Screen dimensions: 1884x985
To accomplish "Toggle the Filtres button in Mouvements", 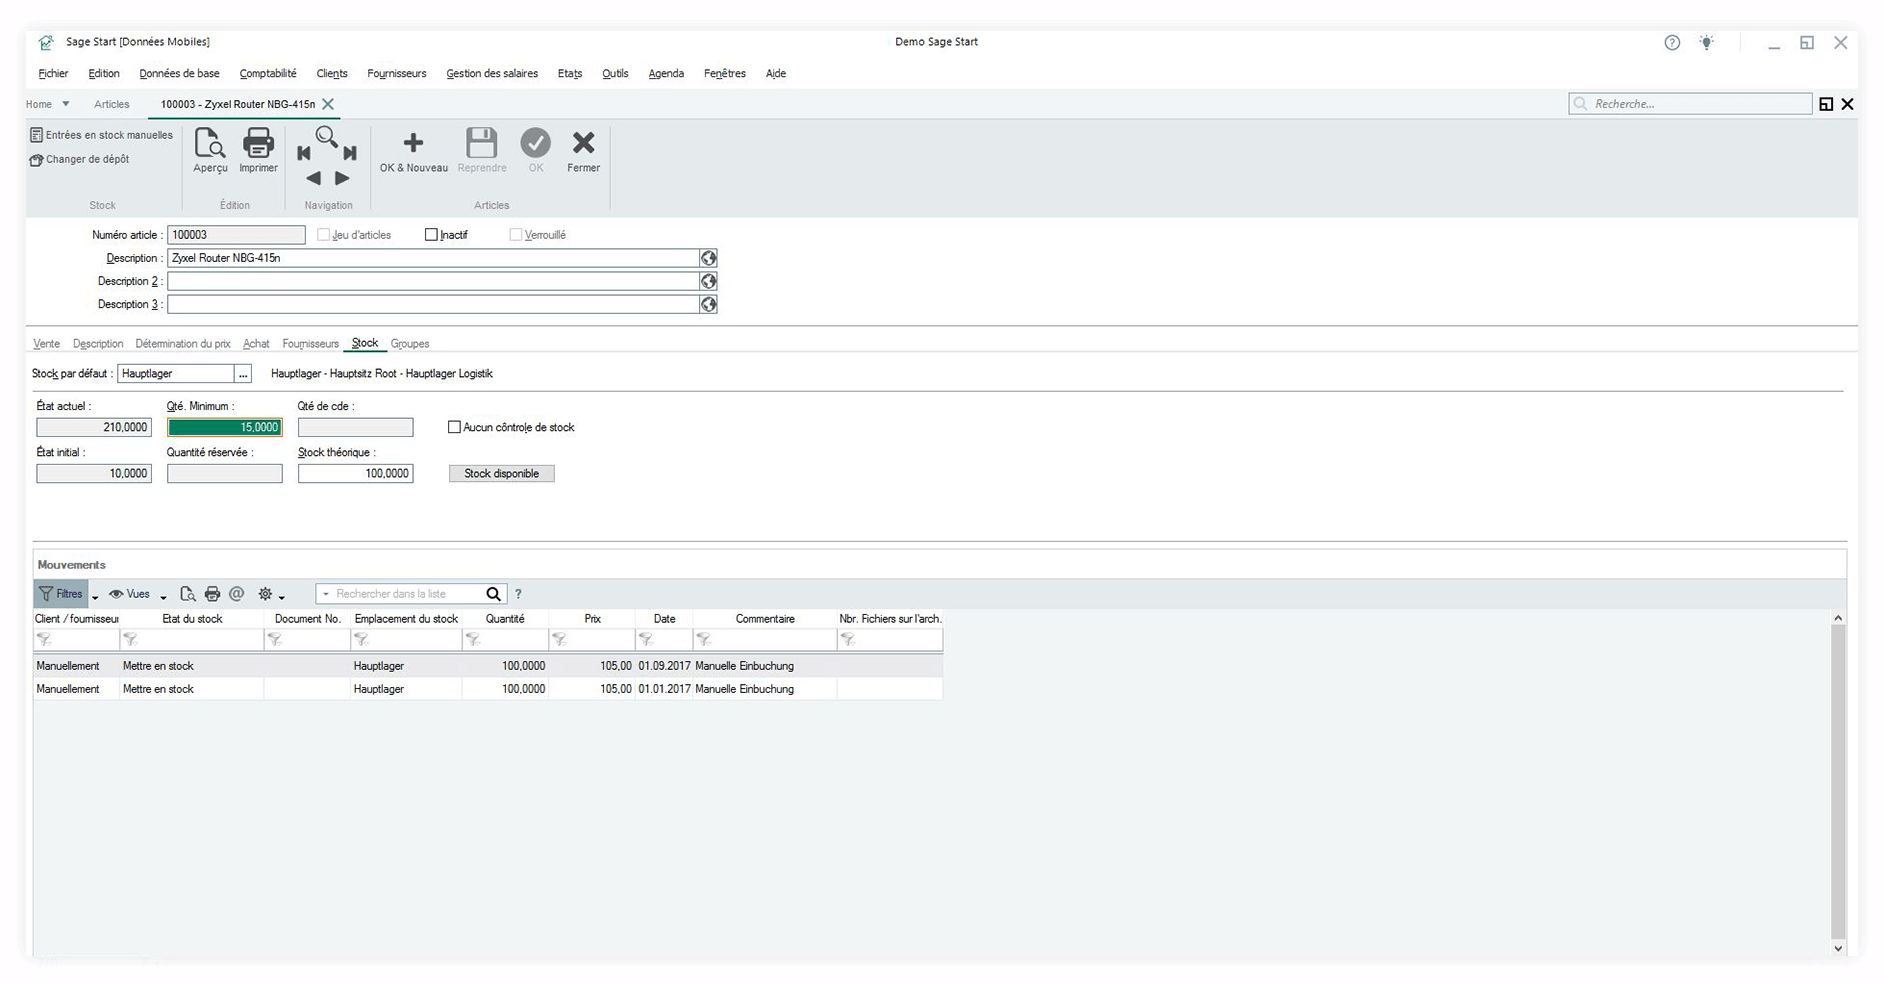I will [x=61, y=594].
